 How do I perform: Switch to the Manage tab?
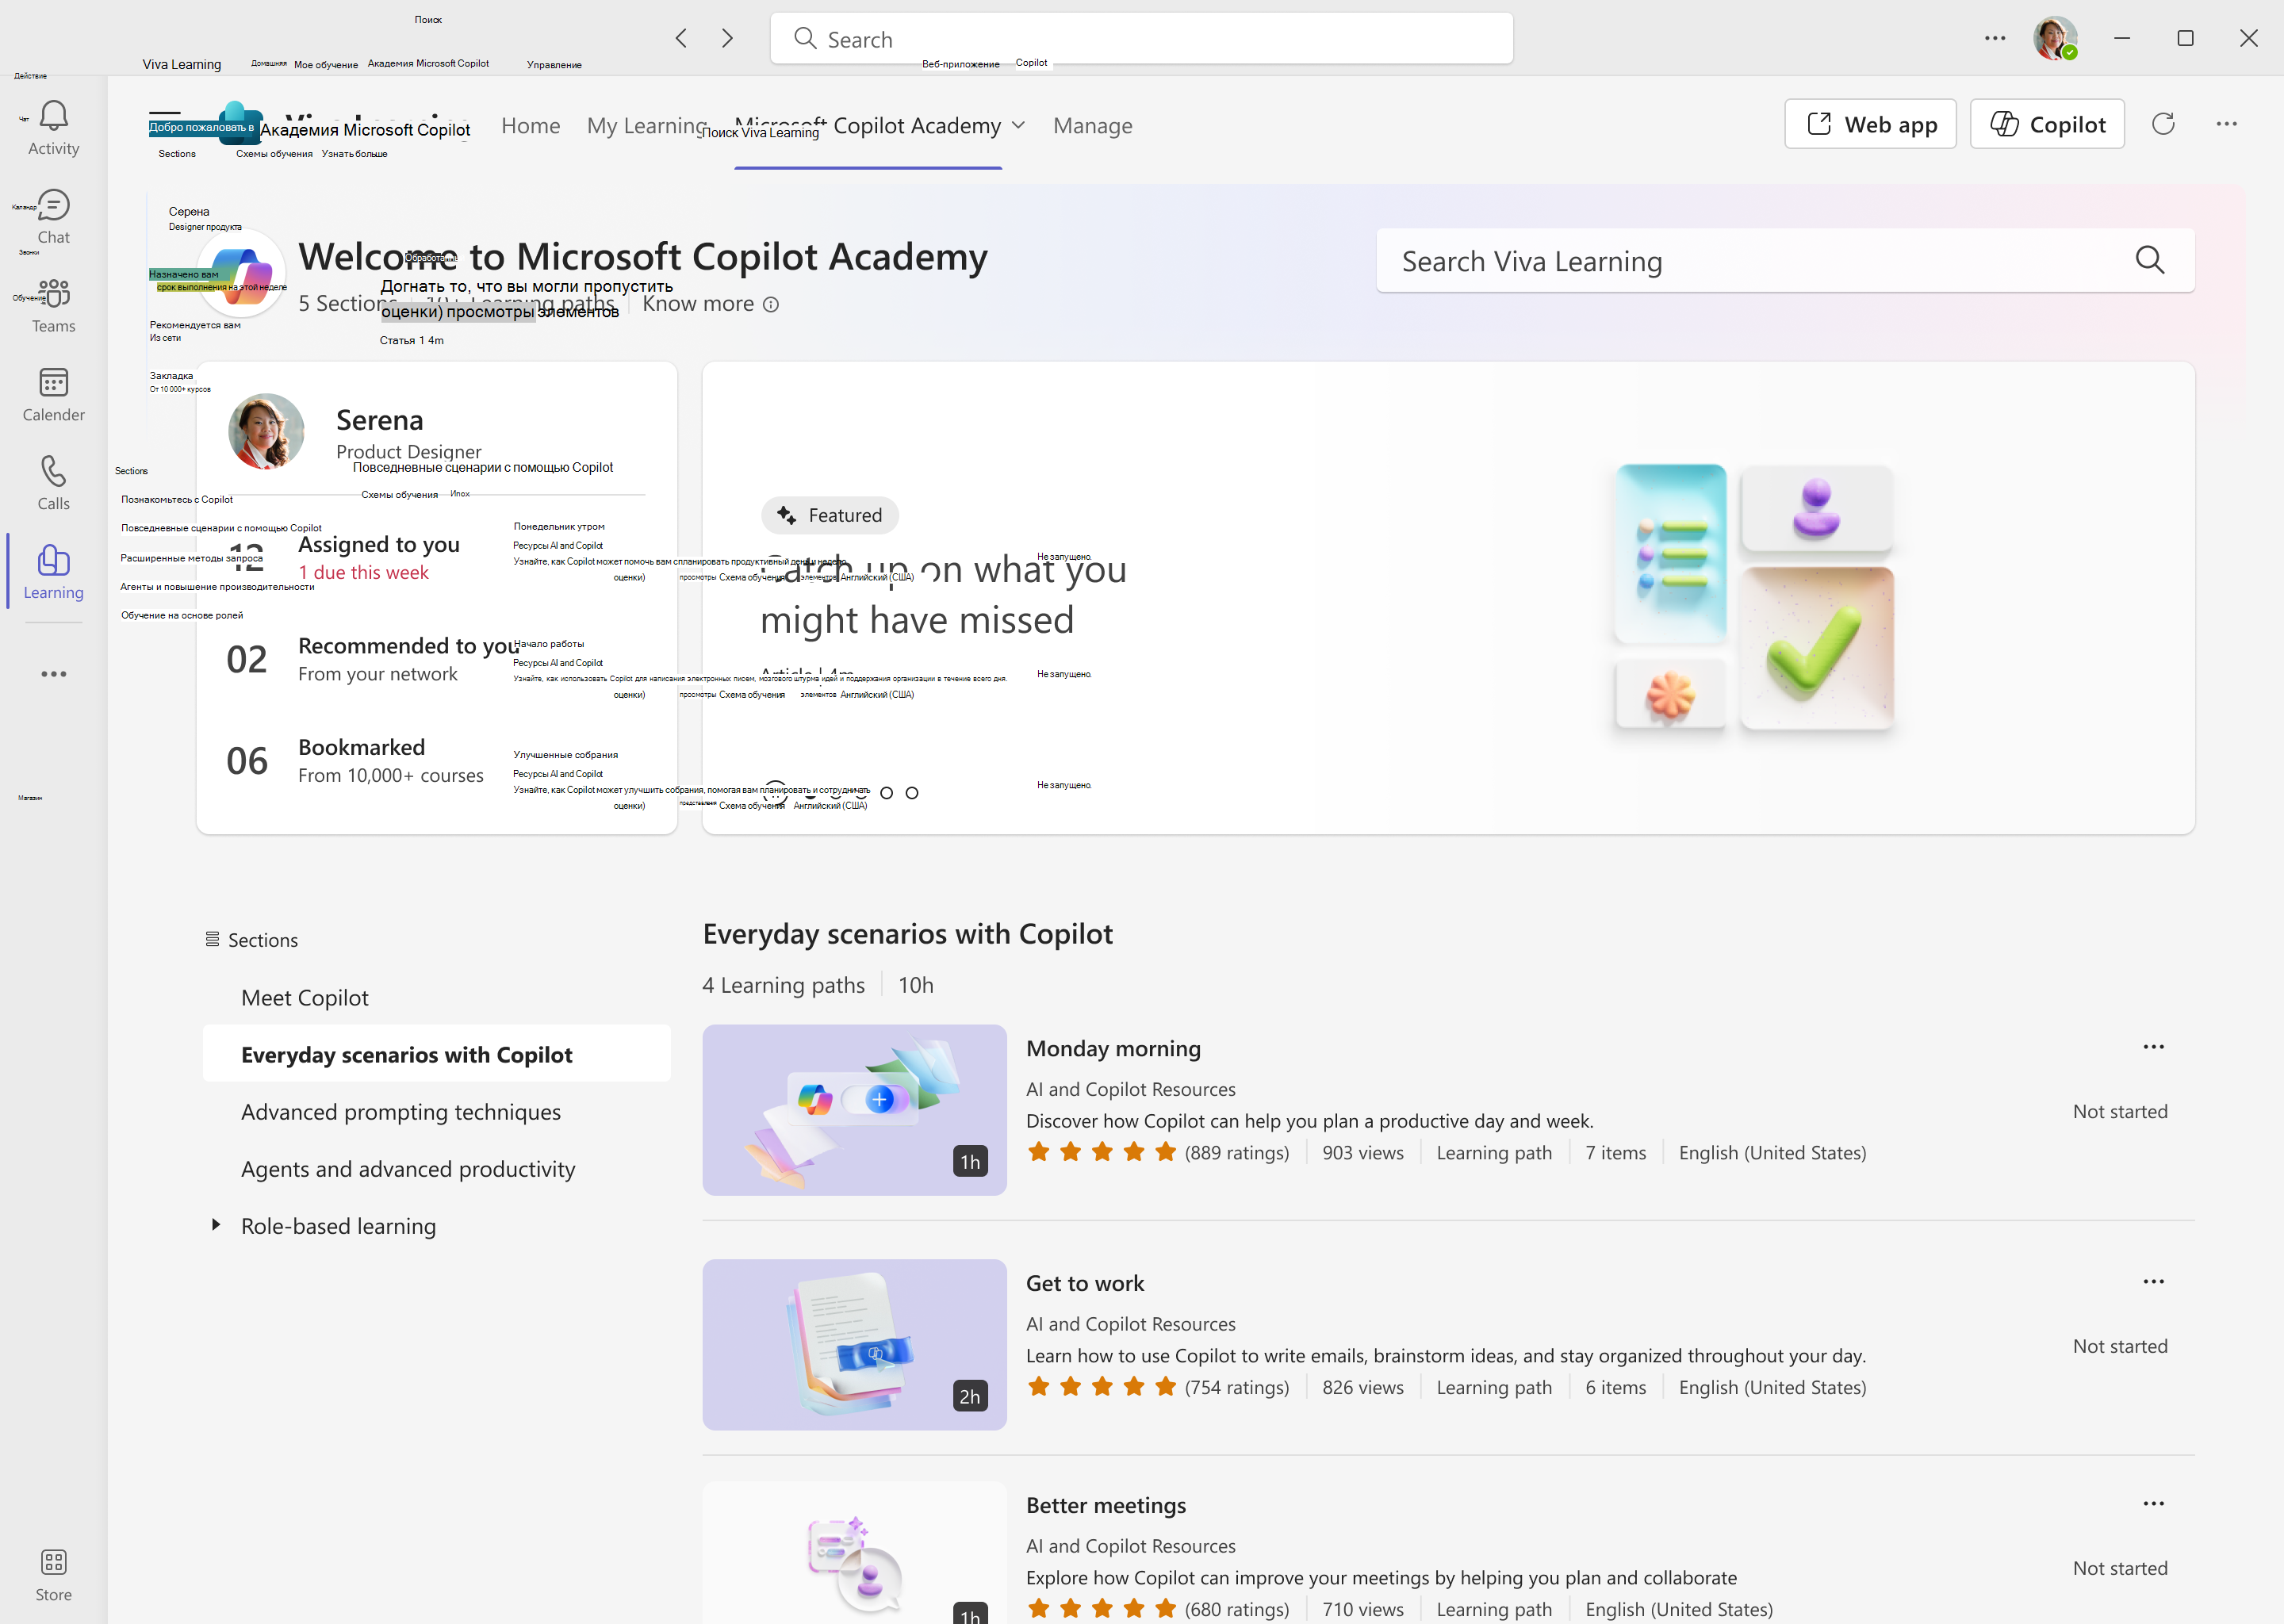pos(1093,125)
